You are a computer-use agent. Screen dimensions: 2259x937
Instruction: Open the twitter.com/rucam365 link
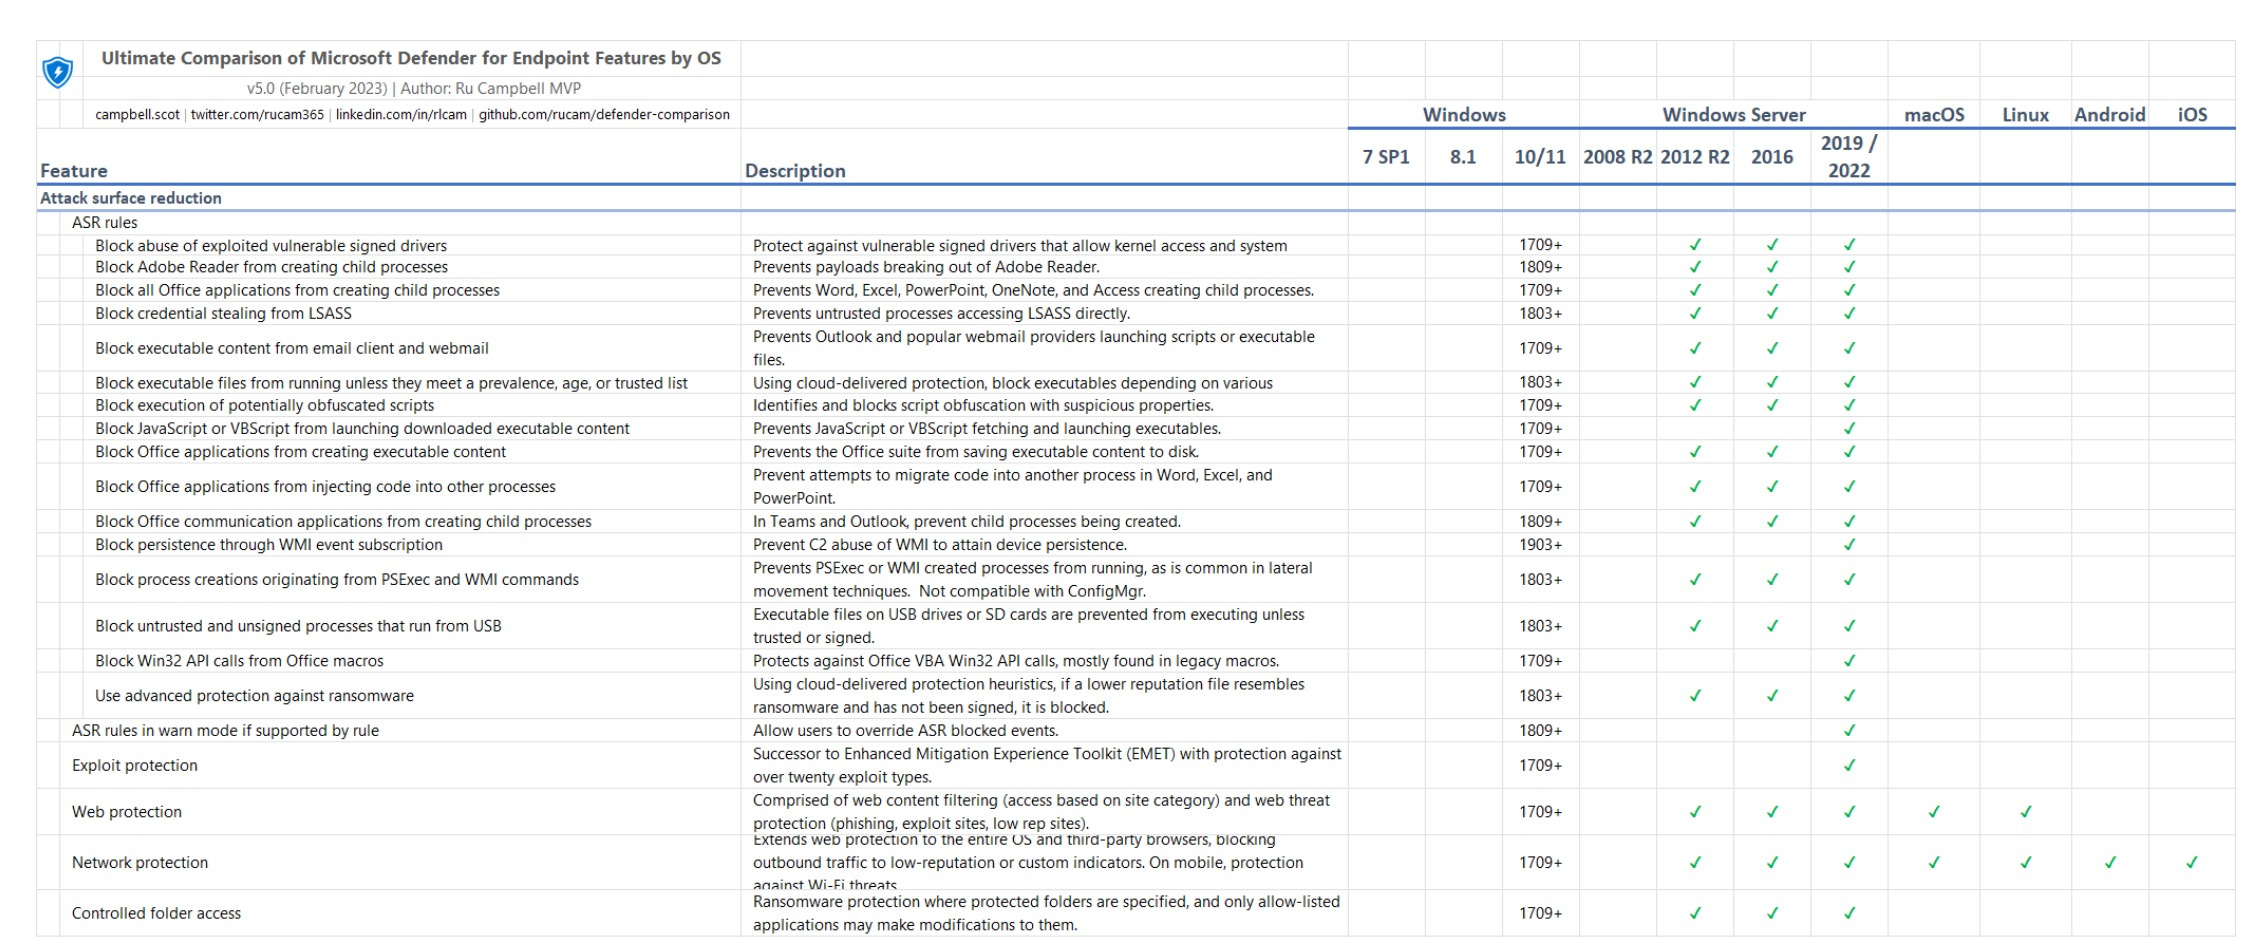(257, 115)
